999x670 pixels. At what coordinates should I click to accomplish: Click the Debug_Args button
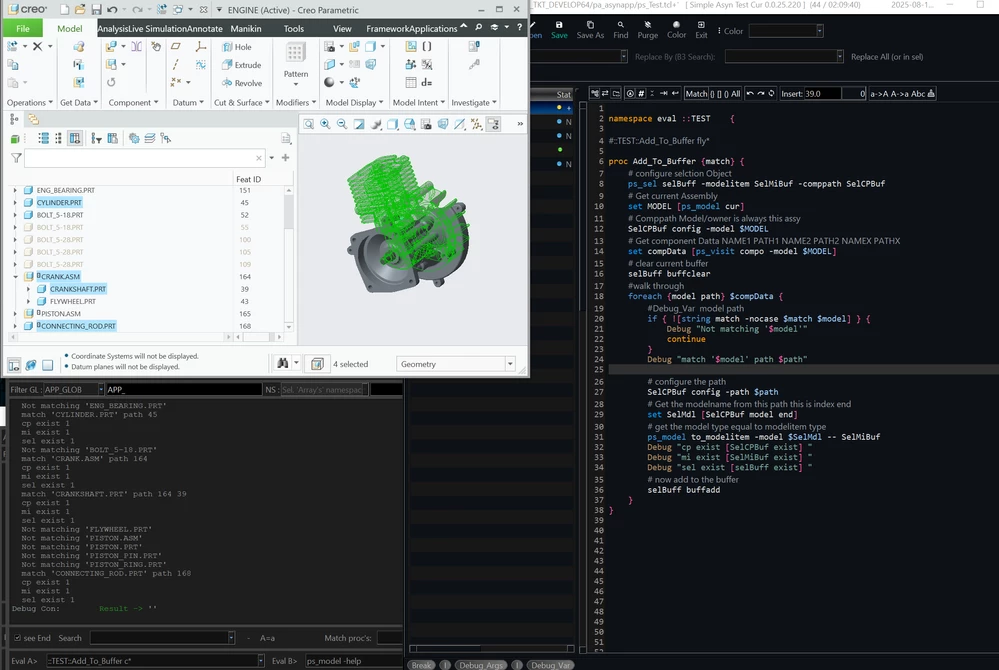click(x=481, y=665)
